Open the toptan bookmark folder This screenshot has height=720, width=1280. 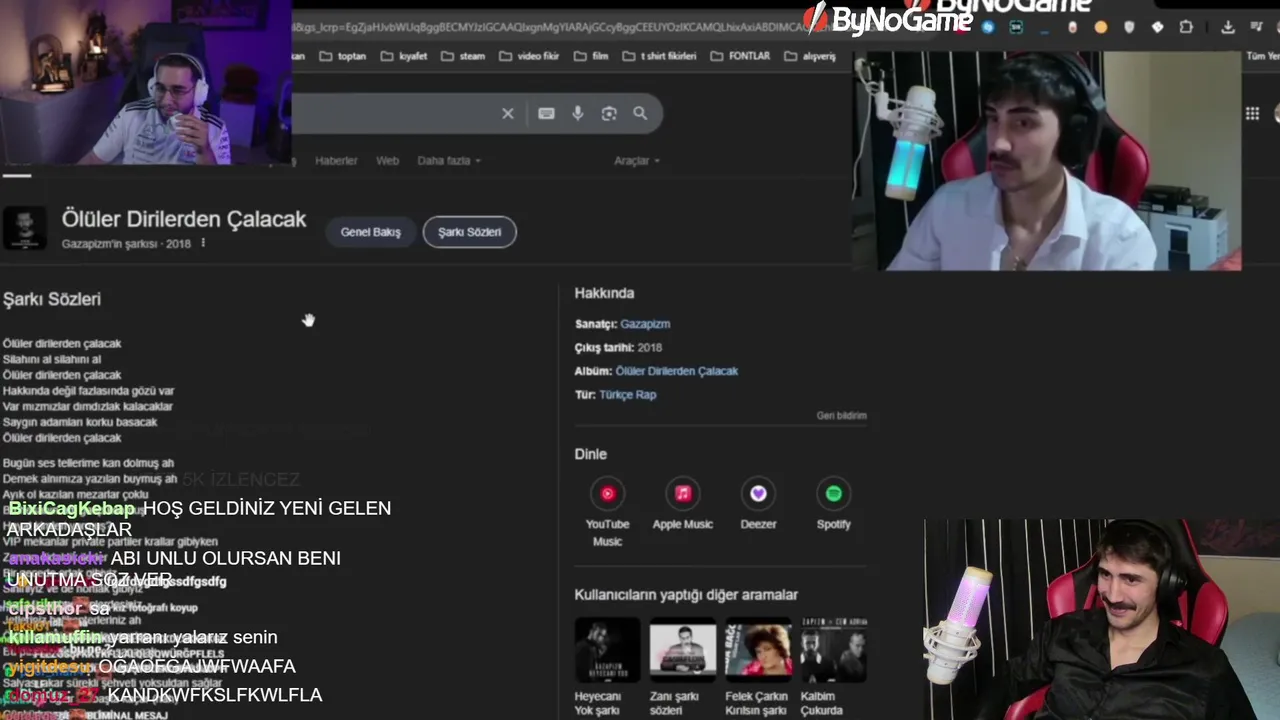point(342,56)
